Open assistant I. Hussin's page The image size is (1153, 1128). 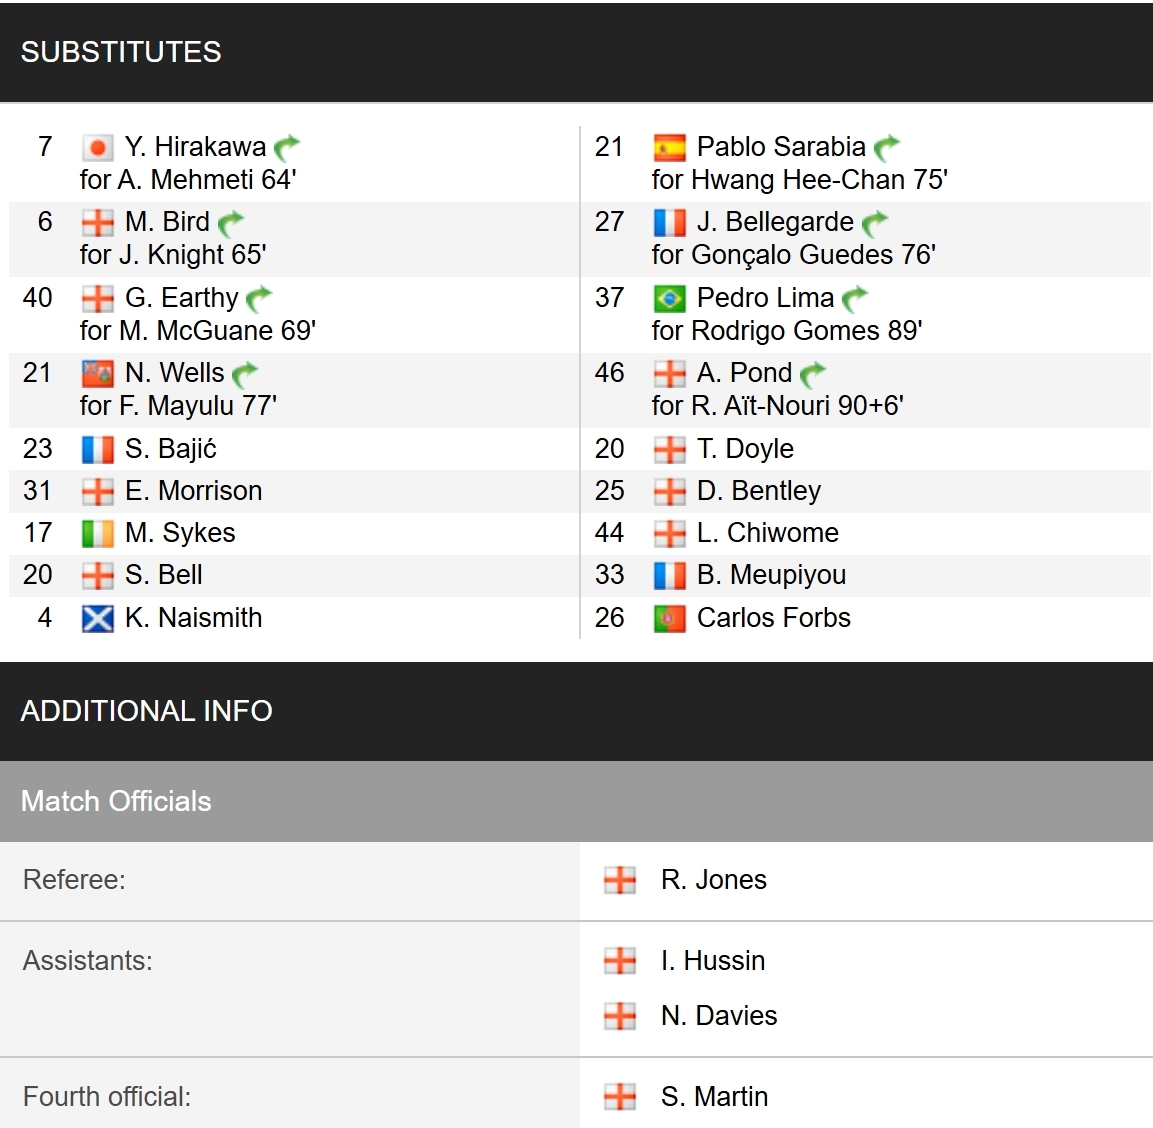click(x=713, y=960)
